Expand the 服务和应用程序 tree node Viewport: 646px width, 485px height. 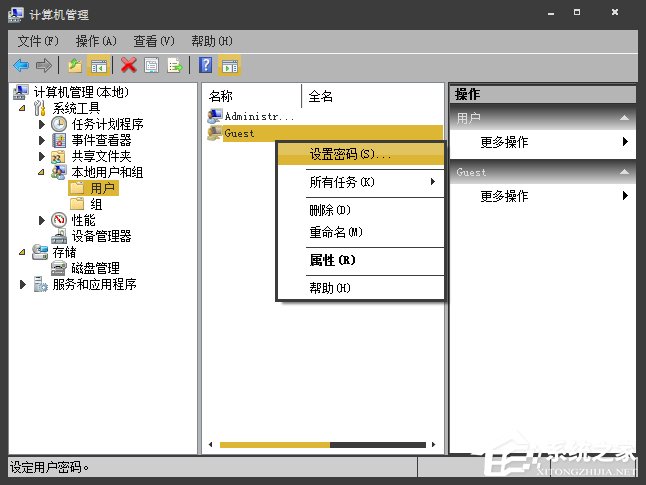(x=24, y=285)
